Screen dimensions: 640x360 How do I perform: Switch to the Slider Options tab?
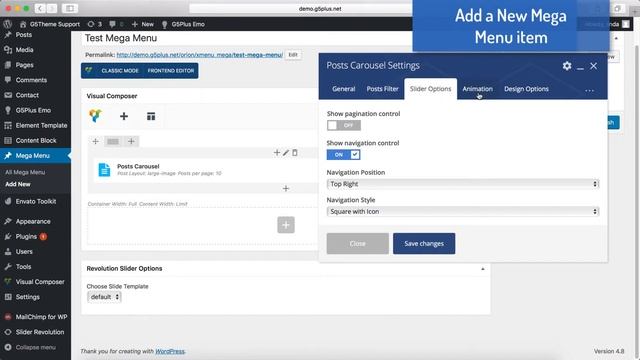pyautogui.click(x=431, y=89)
